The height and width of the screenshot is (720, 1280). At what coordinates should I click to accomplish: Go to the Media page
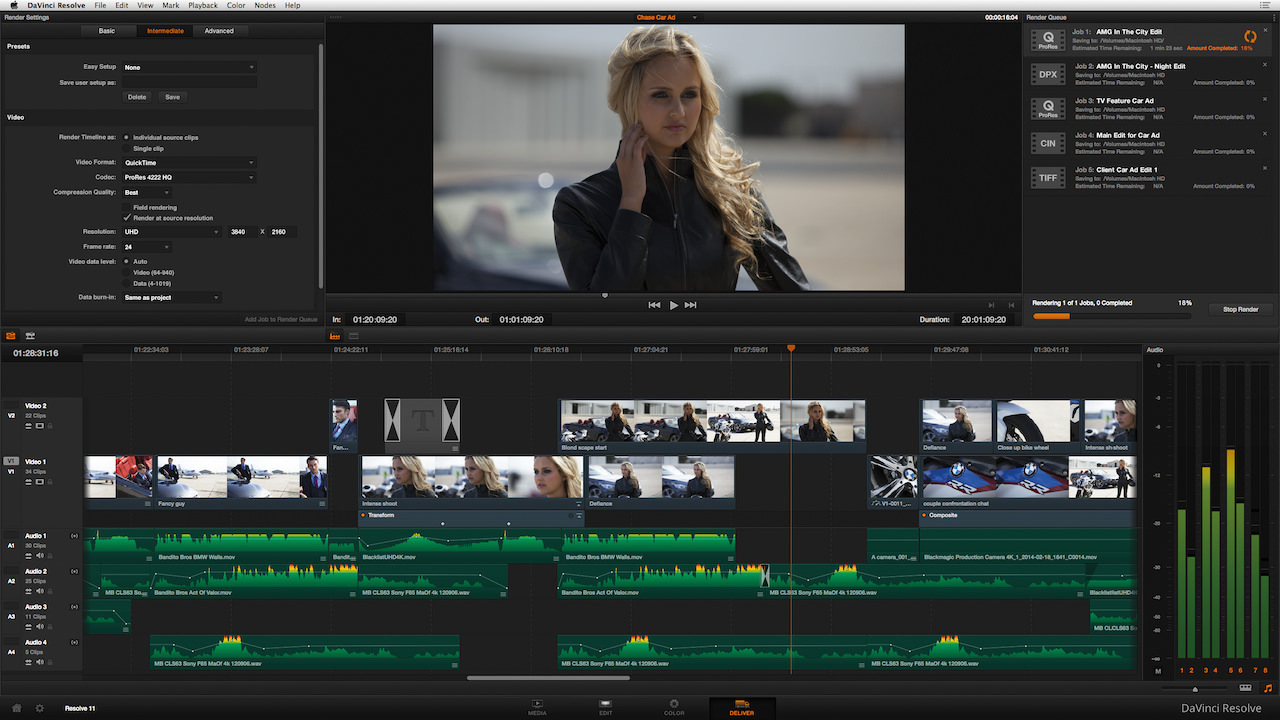click(537, 707)
